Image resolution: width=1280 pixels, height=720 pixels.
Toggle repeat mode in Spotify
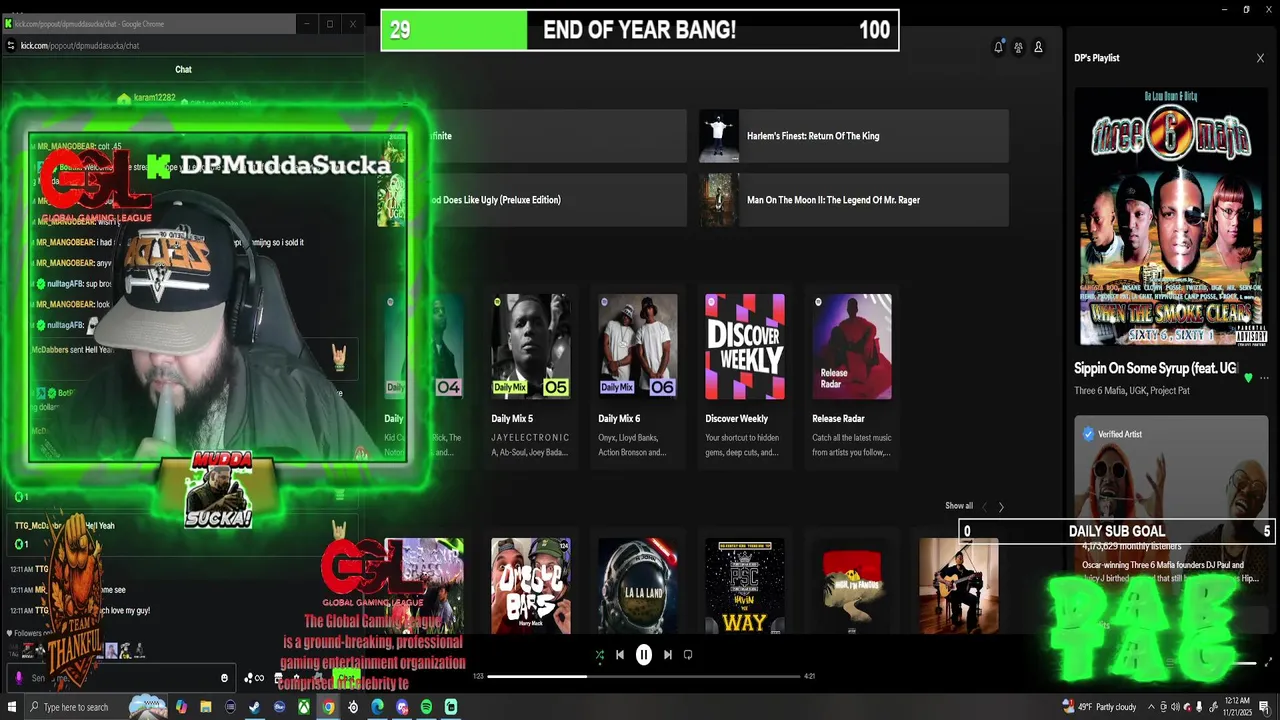click(x=688, y=655)
